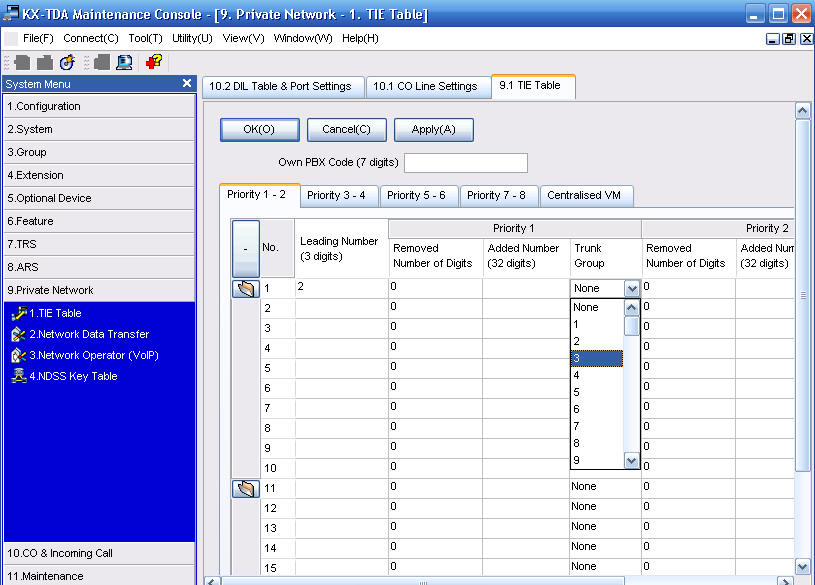Open the Connect(C) menu
The height and width of the screenshot is (585, 815).
[x=91, y=38]
